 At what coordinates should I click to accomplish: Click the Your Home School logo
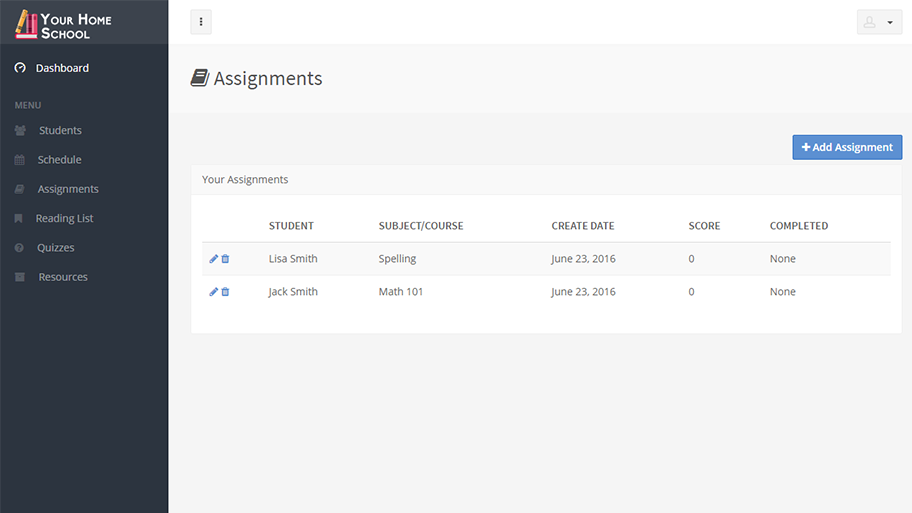pos(63,25)
